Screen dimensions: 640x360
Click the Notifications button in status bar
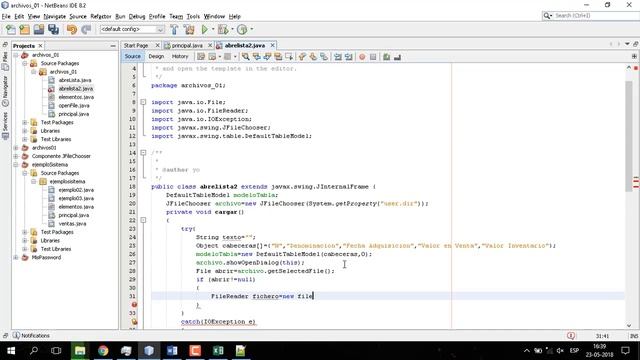(x=31, y=336)
